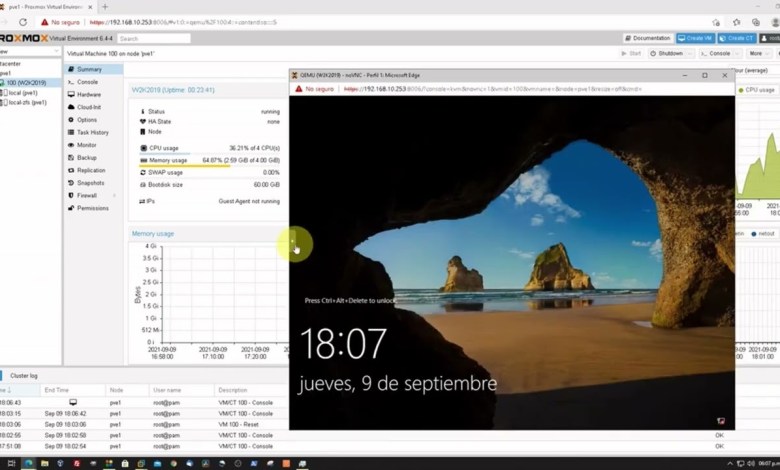Click the "VM 100 - Reset" log entry
The width and height of the screenshot is (780, 470).
tap(240, 424)
